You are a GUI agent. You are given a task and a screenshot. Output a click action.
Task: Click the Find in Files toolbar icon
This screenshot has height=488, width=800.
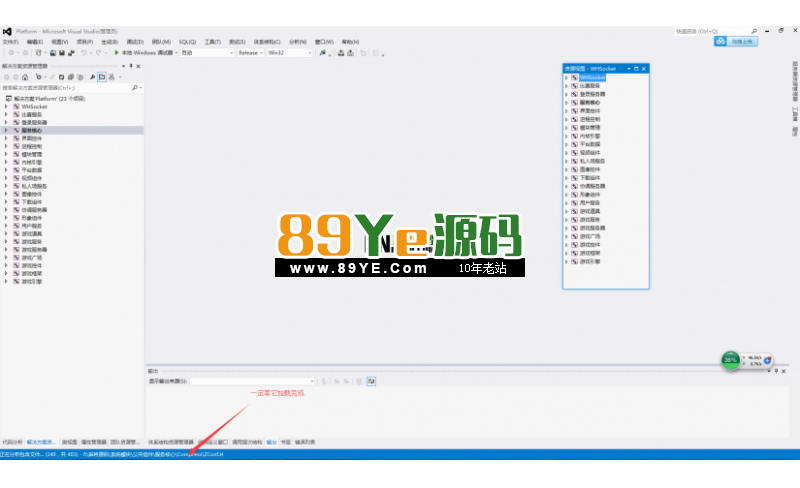[x=322, y=53]
